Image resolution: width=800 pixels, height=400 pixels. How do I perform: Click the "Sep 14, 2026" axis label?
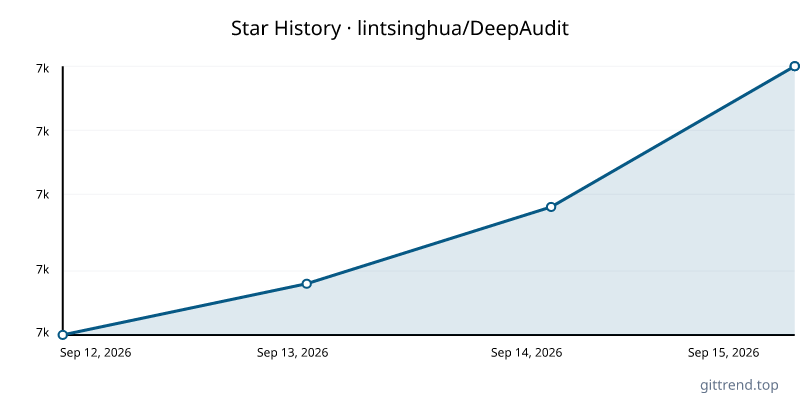pos(527,353)
